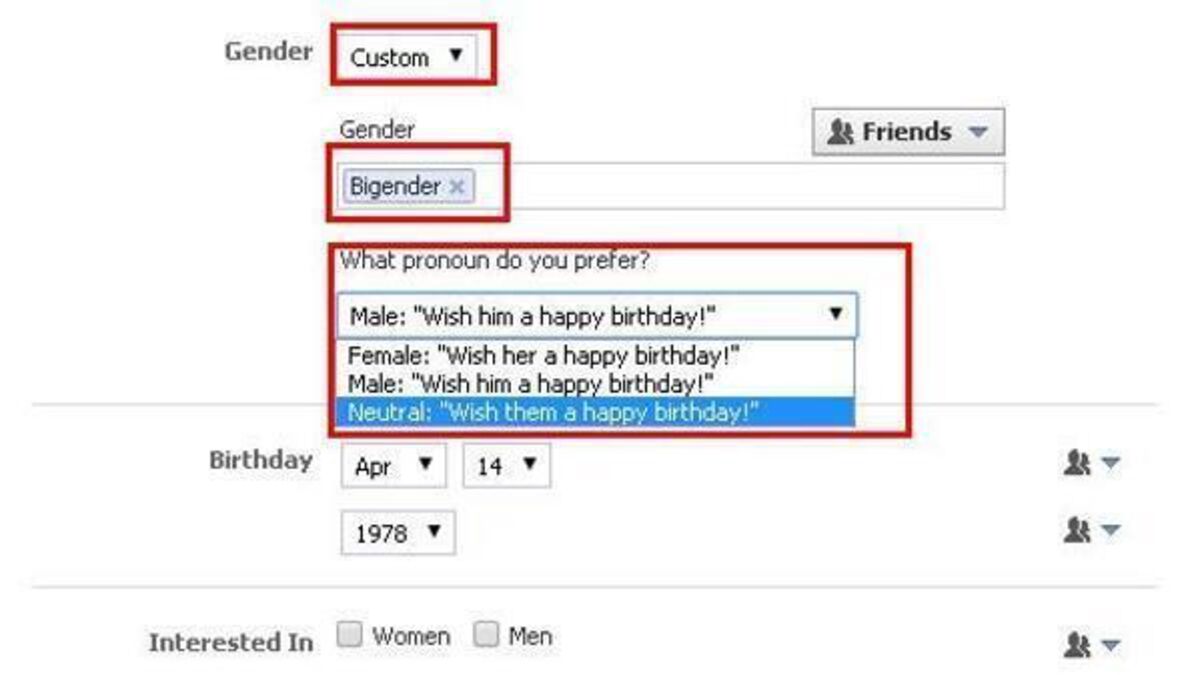
Task: Check the Women checkbox
Action: (350, 636)
